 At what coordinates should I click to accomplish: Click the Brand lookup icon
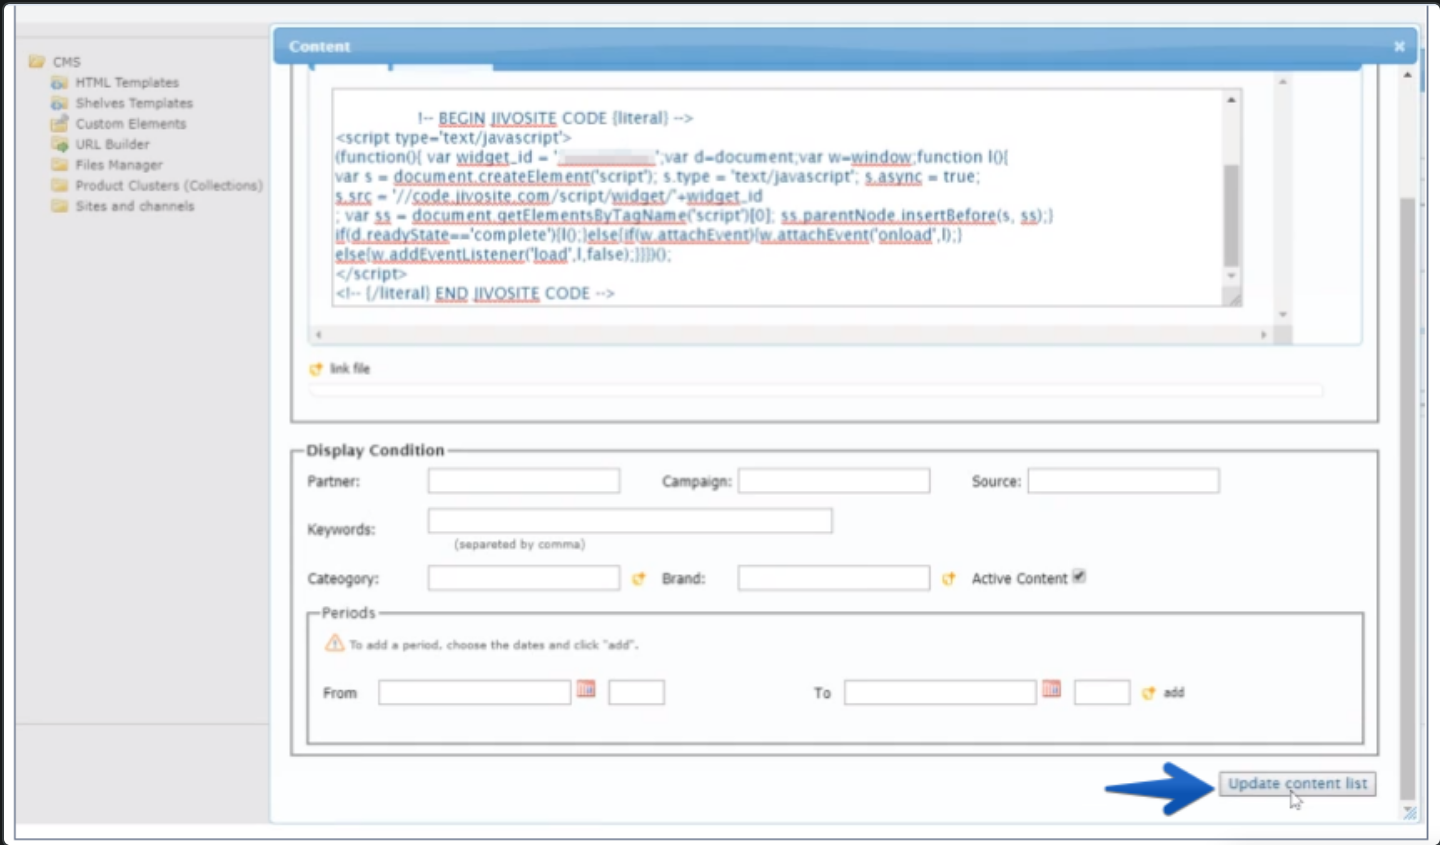pos(949,578)
